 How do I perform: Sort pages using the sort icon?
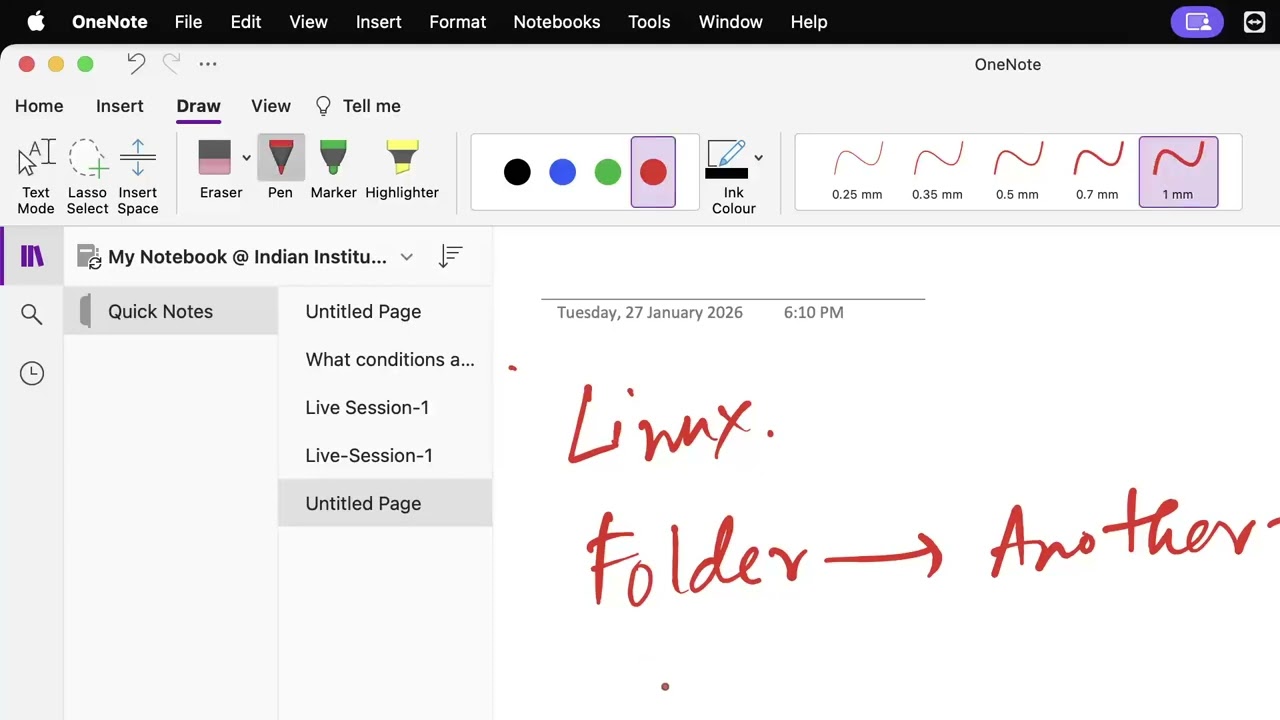pos(451,257)
